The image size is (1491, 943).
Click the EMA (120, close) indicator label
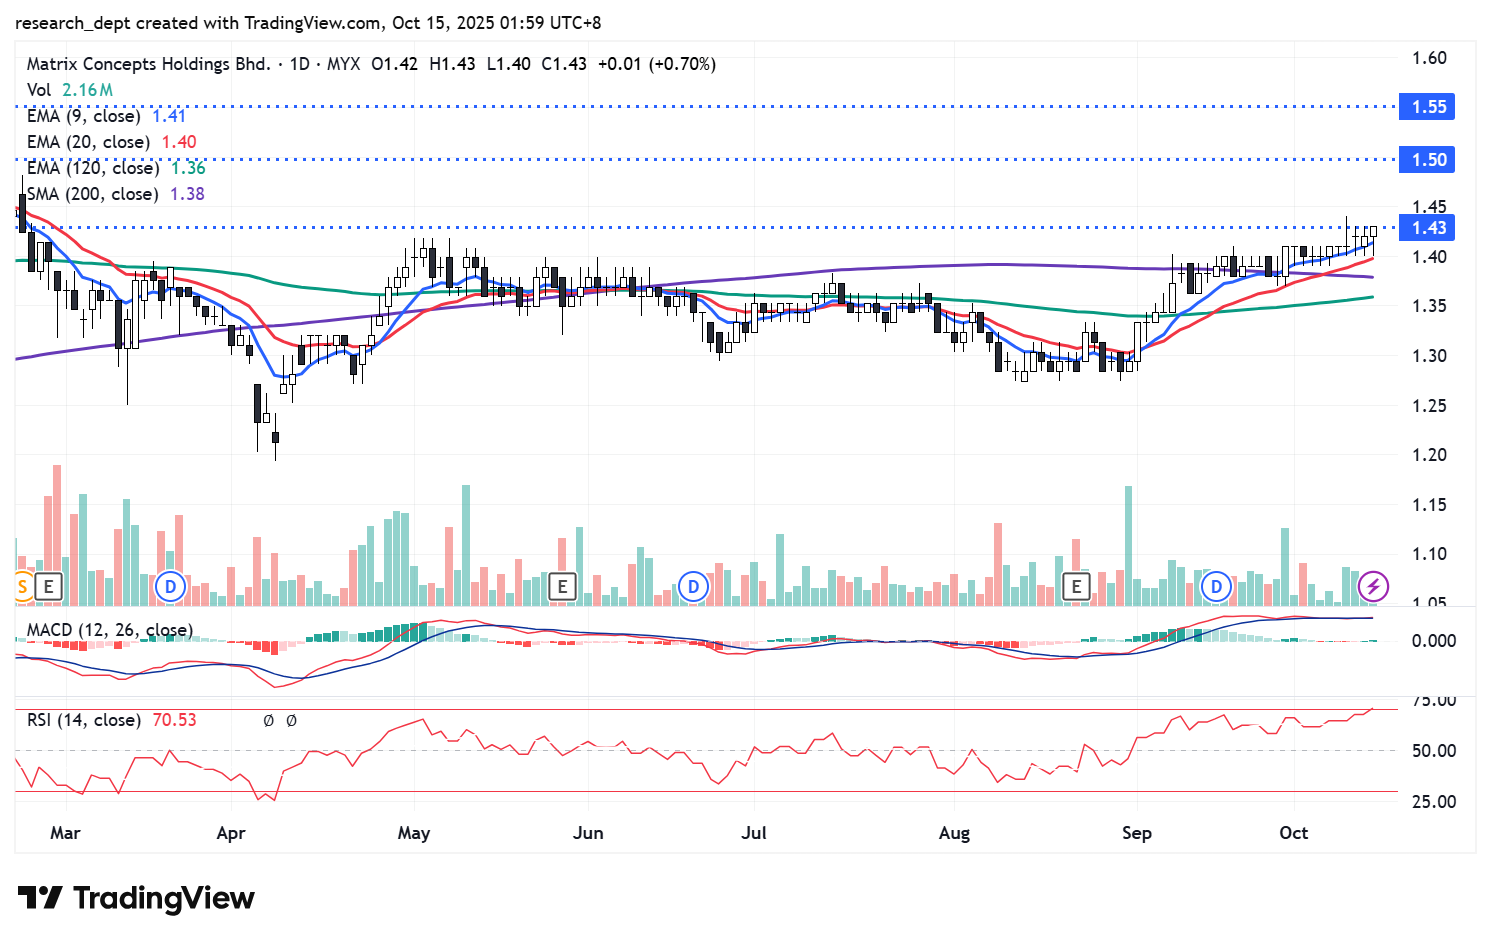(x=92, y=168)
